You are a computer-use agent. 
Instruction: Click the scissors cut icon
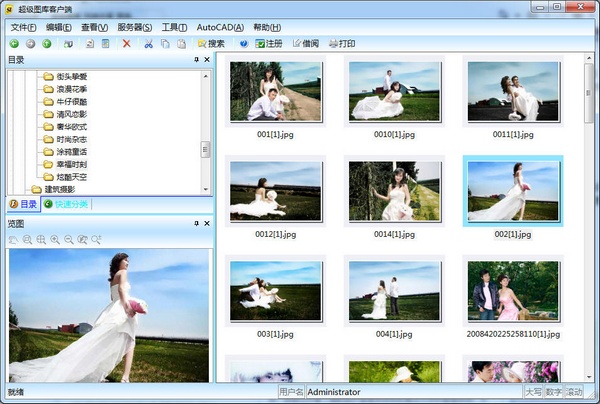[149, 44]
